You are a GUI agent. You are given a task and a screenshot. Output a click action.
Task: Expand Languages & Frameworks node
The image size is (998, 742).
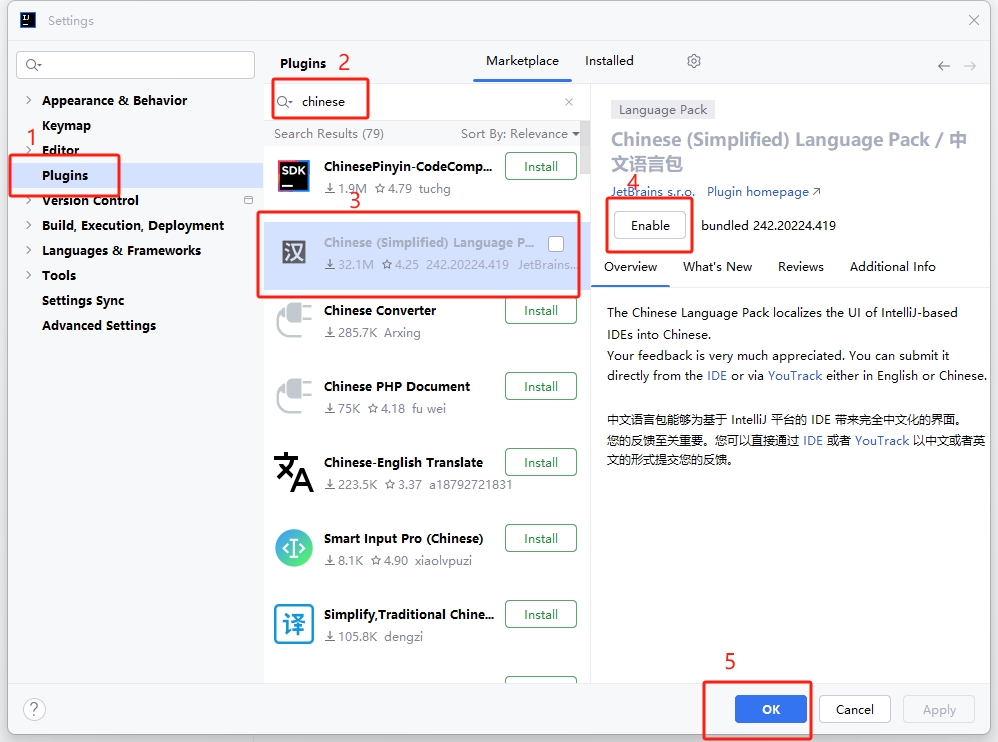29,250
